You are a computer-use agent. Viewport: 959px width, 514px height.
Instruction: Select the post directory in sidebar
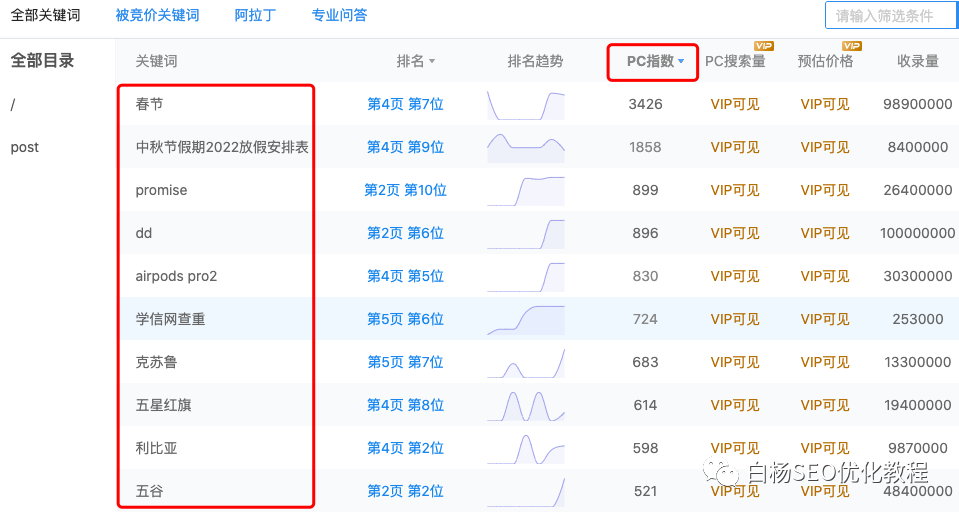pyautogui.click(x=24, y=147)
